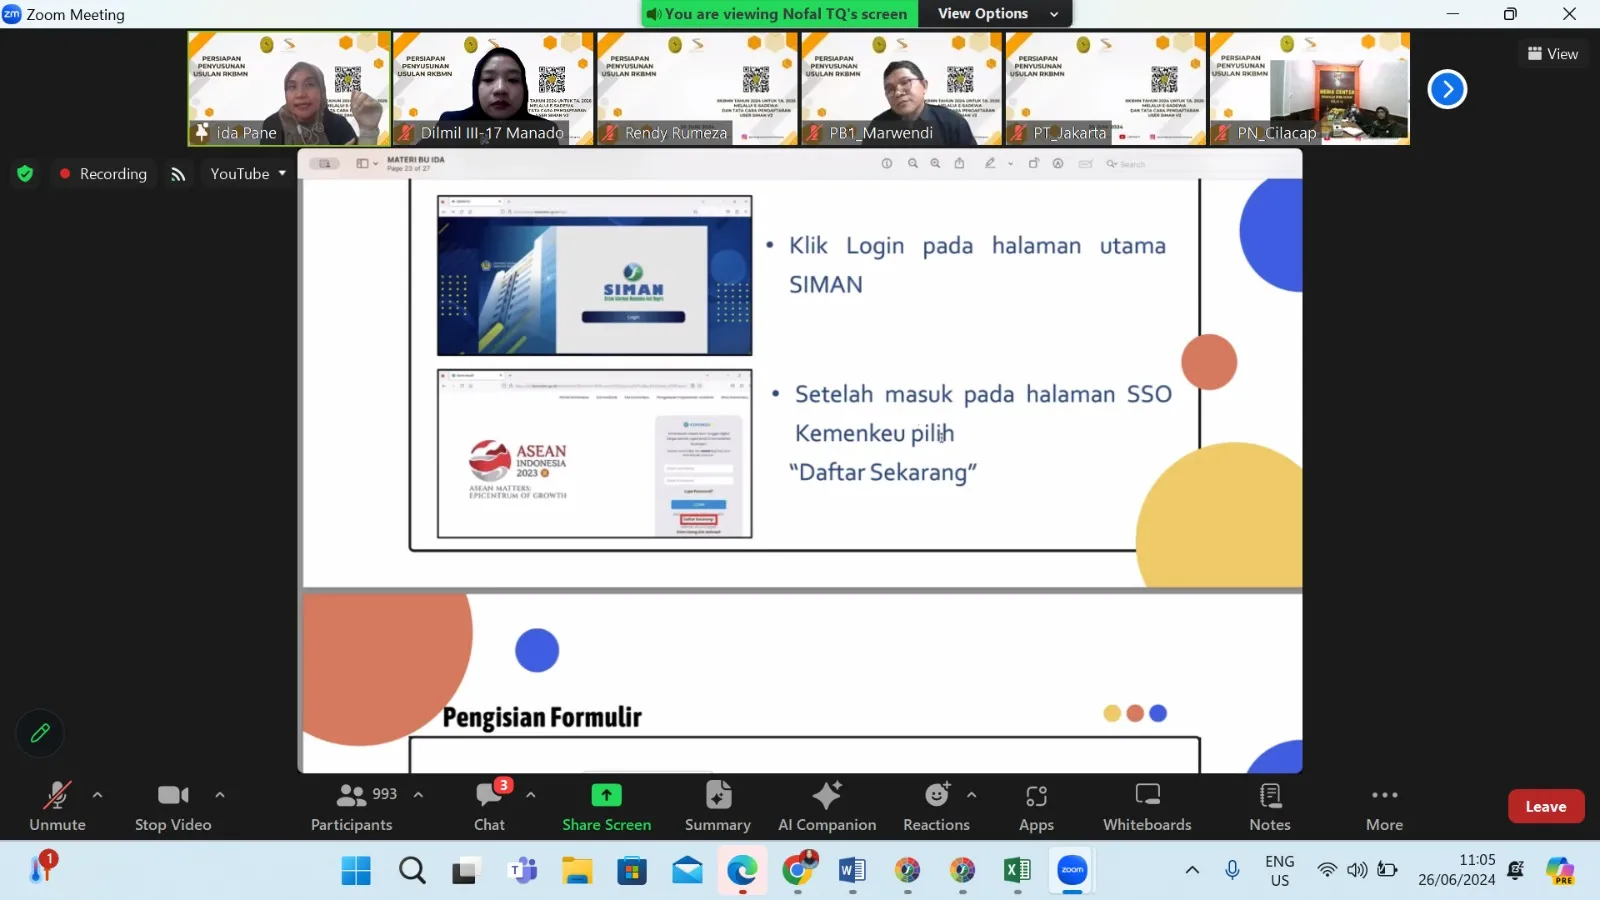Expand chat options arrow
The width and height of the screenshot is (1600, 900).
pyautogui.click(x=531, y=795)
